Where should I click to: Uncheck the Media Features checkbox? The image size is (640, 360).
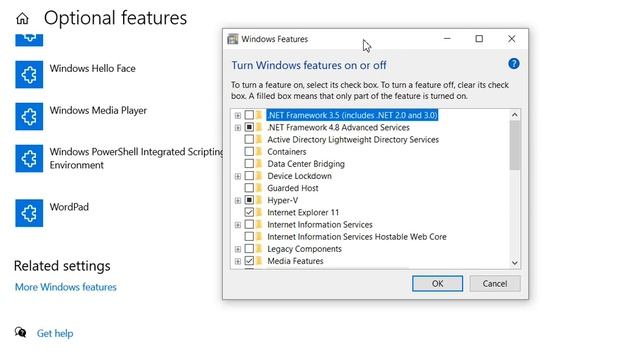click(249, 261)
